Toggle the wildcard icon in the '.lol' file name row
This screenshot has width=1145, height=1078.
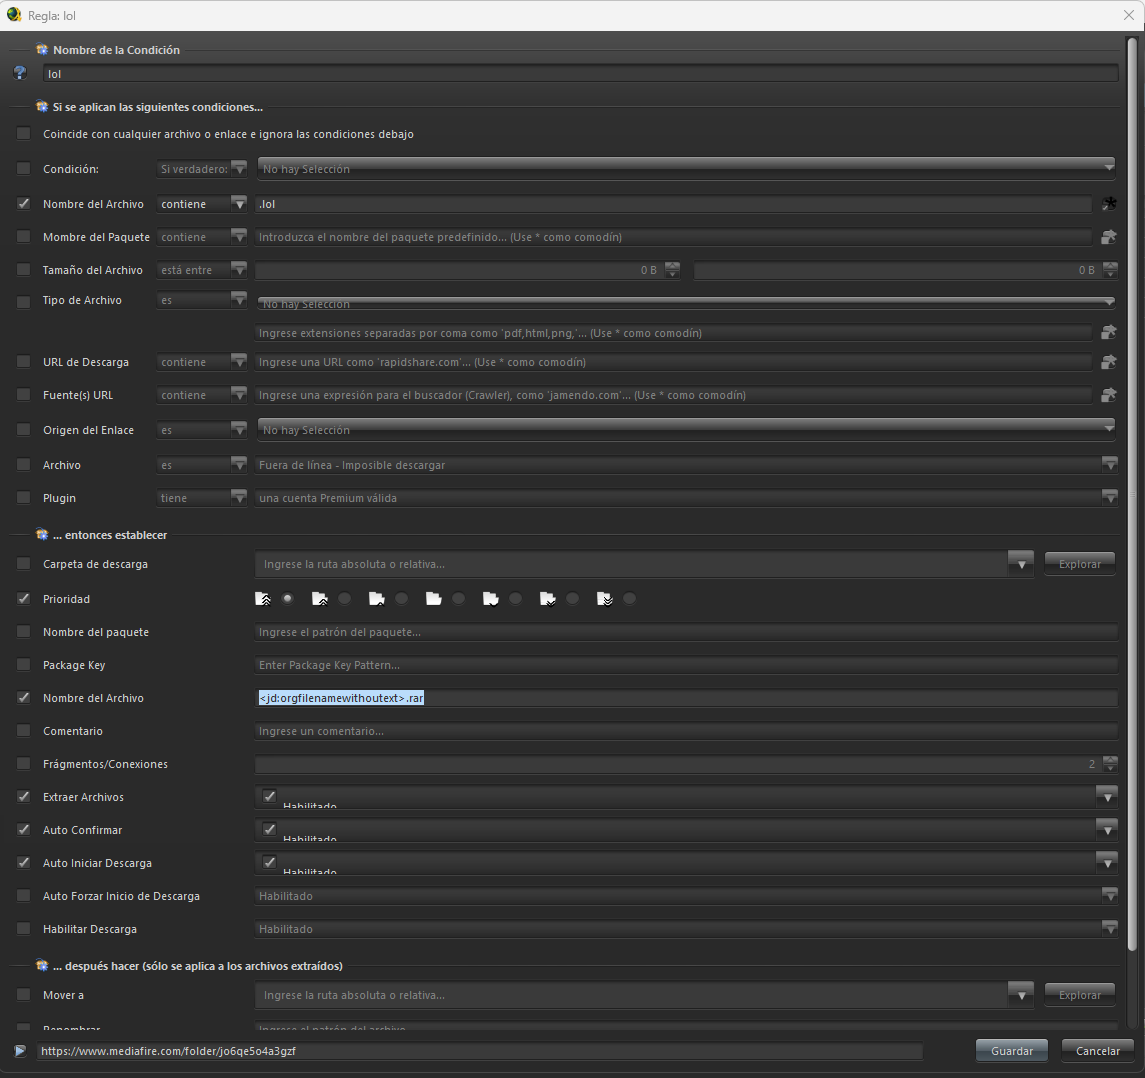coord(1109,204)
